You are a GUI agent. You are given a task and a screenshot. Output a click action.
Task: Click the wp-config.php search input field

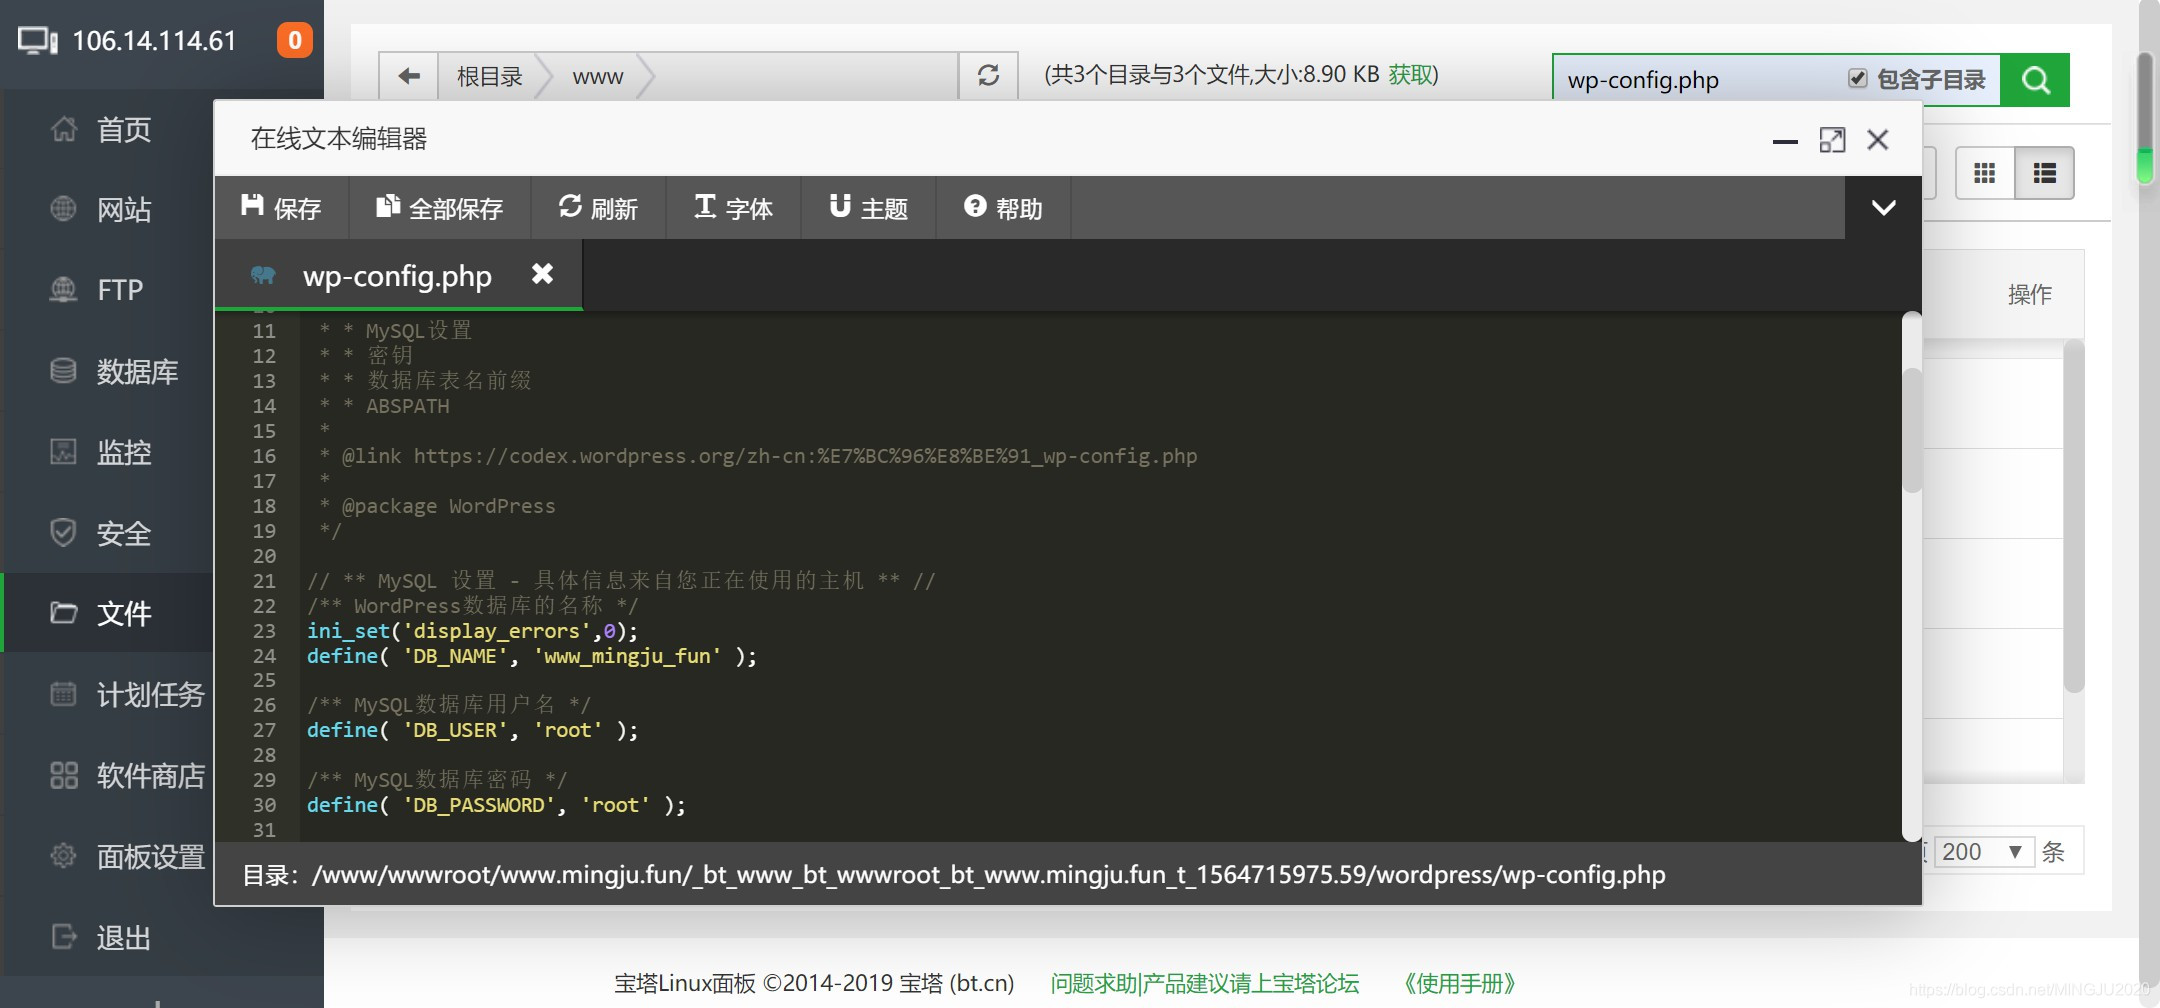(1700, 80)
